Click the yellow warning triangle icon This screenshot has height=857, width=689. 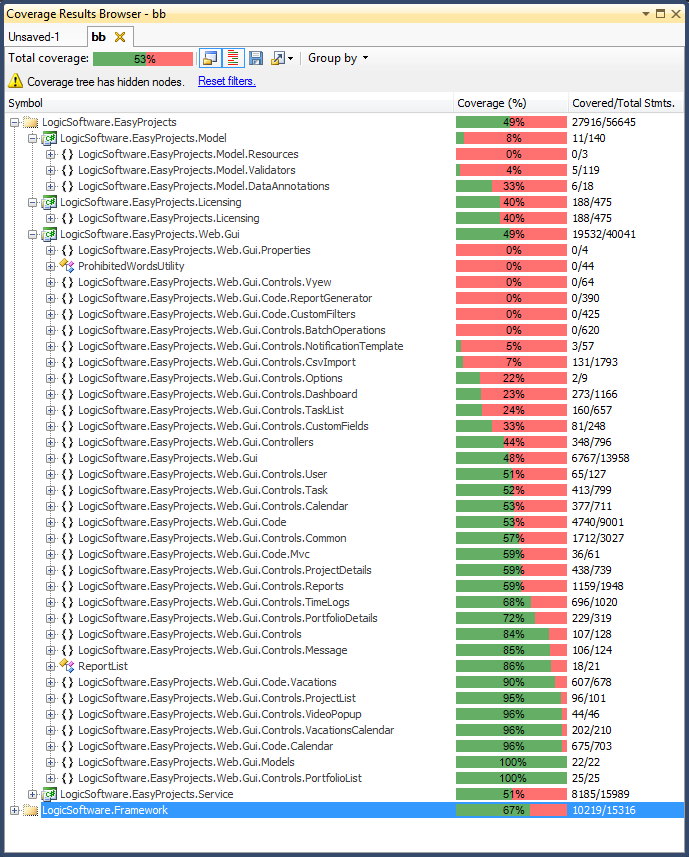(x=15, y=81)
